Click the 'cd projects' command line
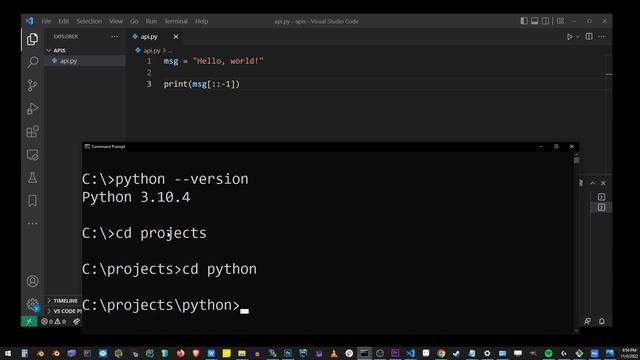The image size is (640, 360). click(144, 233)
